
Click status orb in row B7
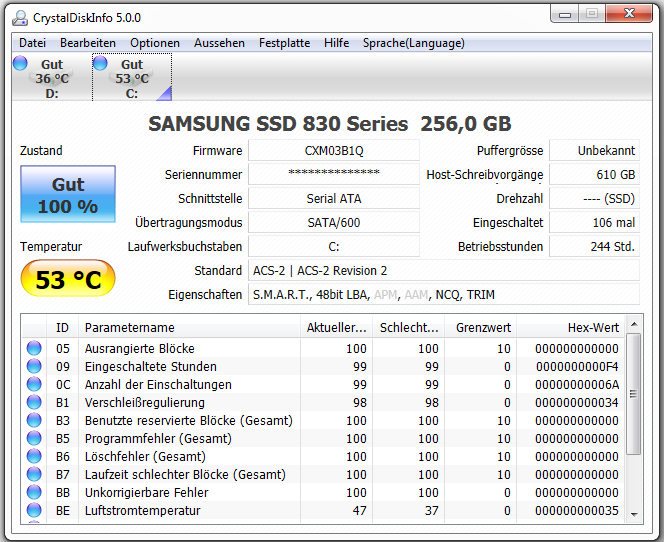[34, 474]
